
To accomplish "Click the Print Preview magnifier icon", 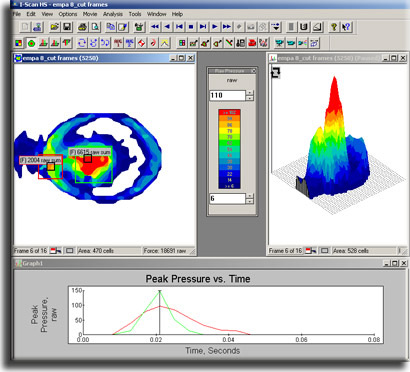I will (x=95, y=27).
